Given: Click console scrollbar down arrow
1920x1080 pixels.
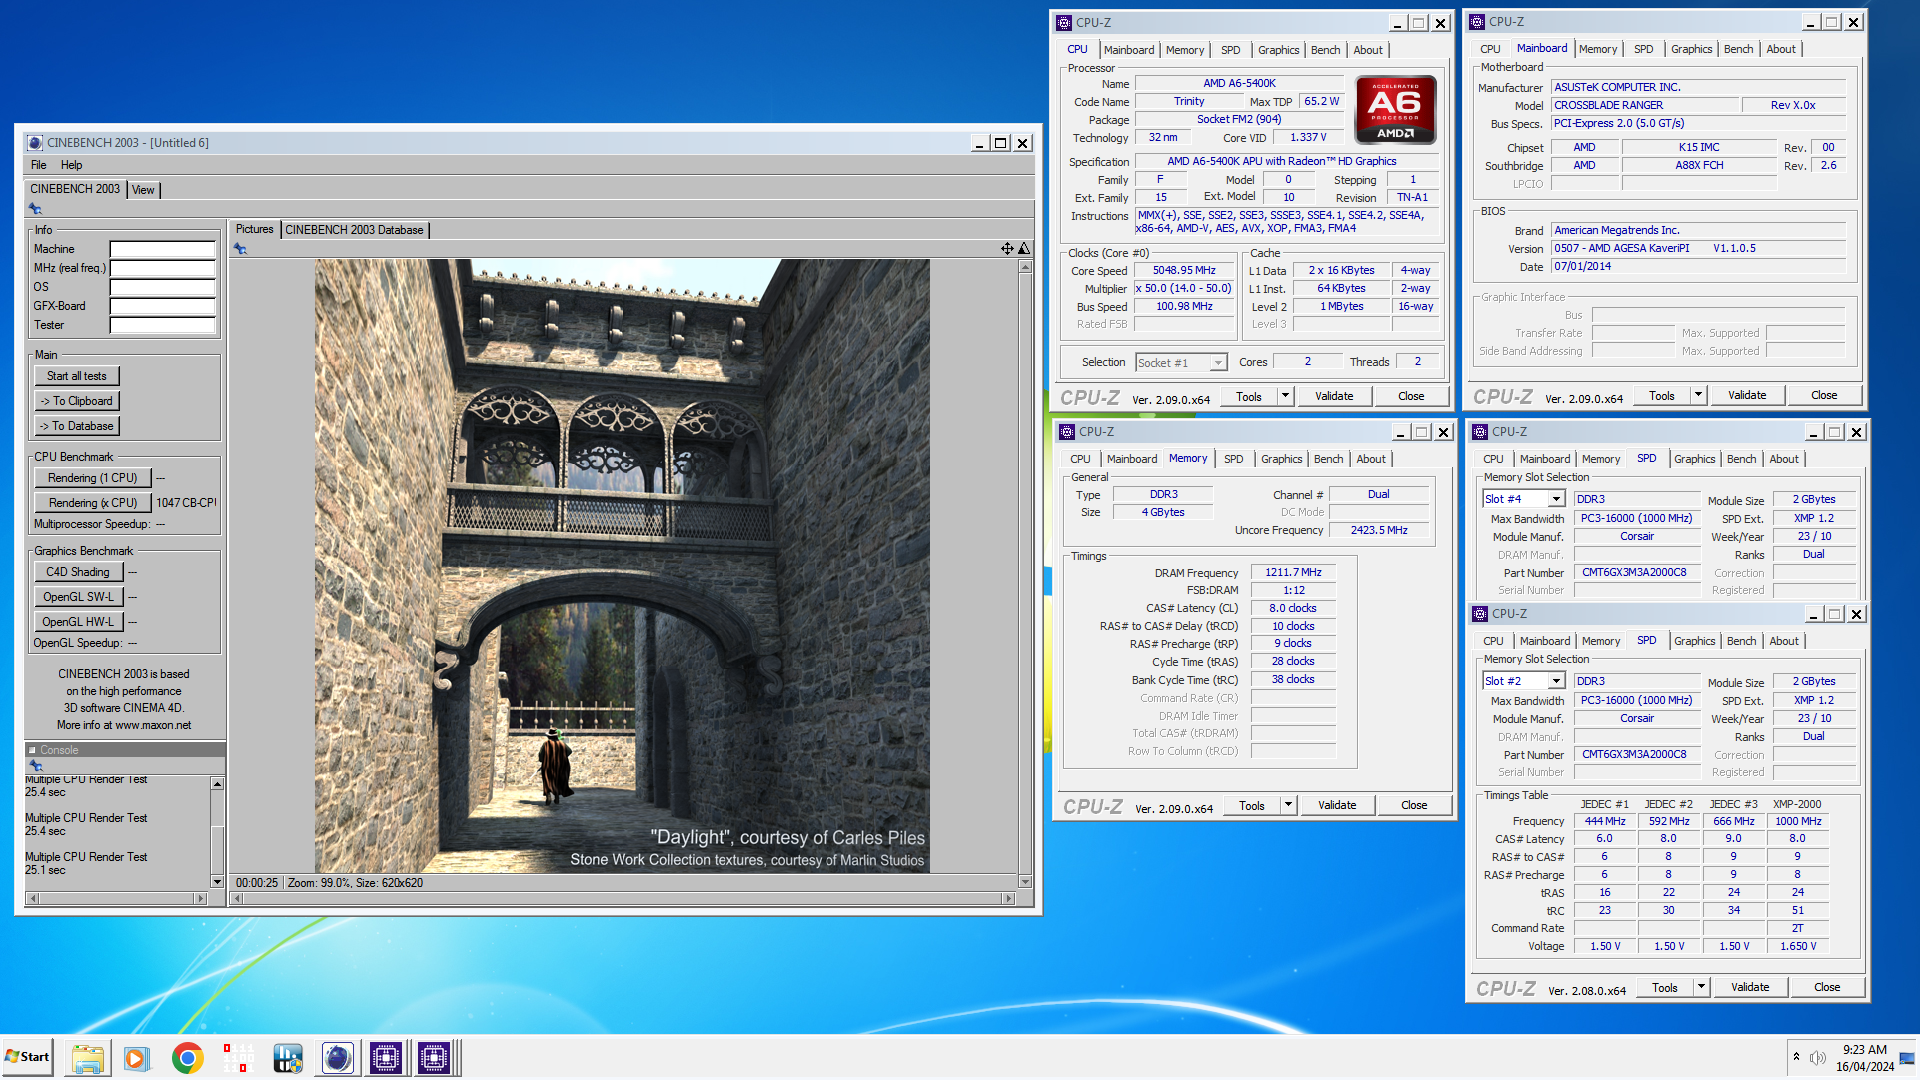Looking at the screenshot, I should 217,881.
